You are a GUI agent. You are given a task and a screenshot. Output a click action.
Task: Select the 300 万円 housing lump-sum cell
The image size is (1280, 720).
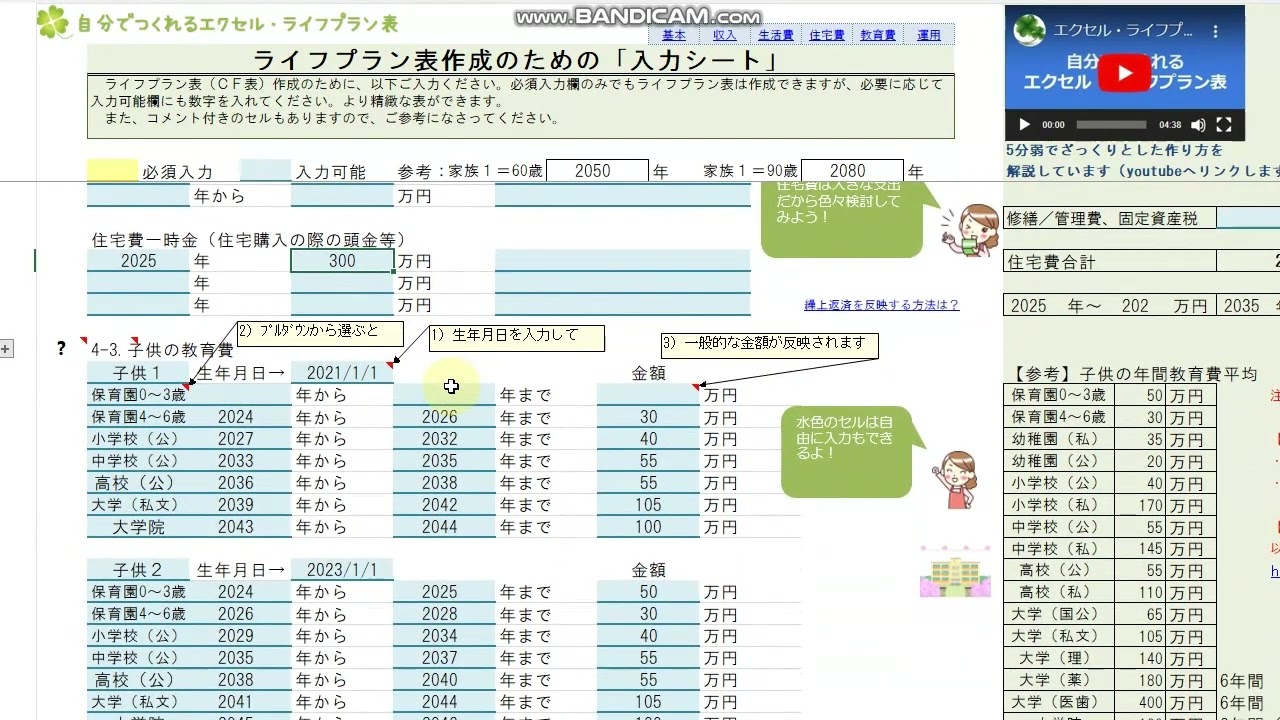click(x=343, y=260)
